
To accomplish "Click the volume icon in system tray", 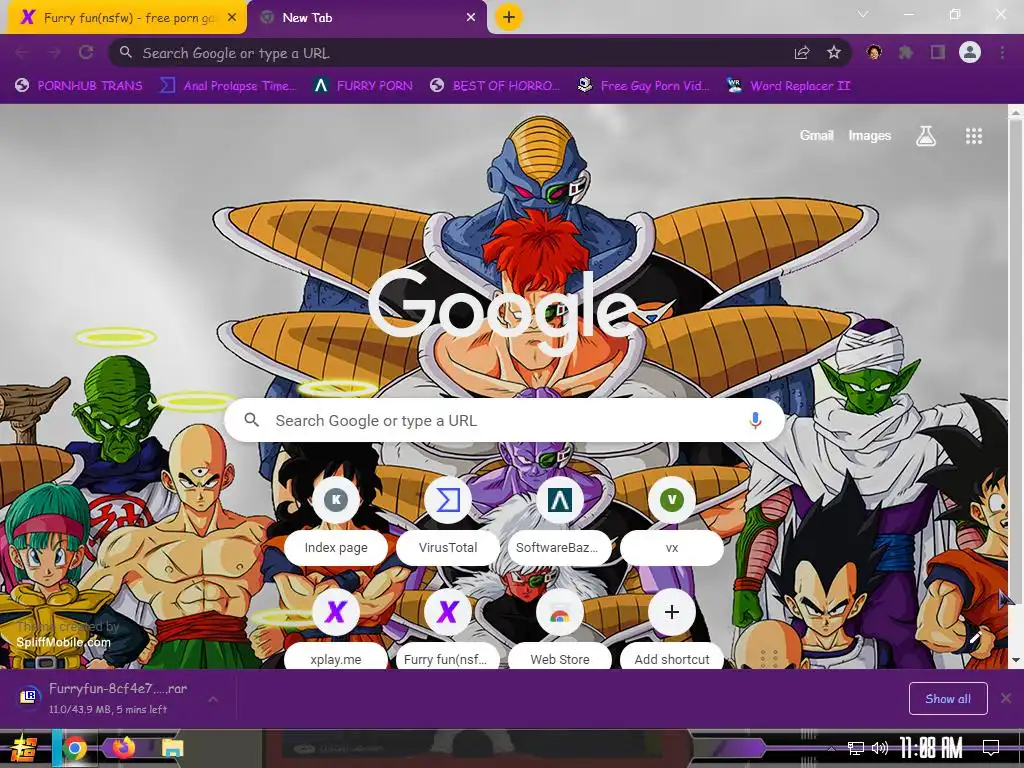I will click(879, 748).
